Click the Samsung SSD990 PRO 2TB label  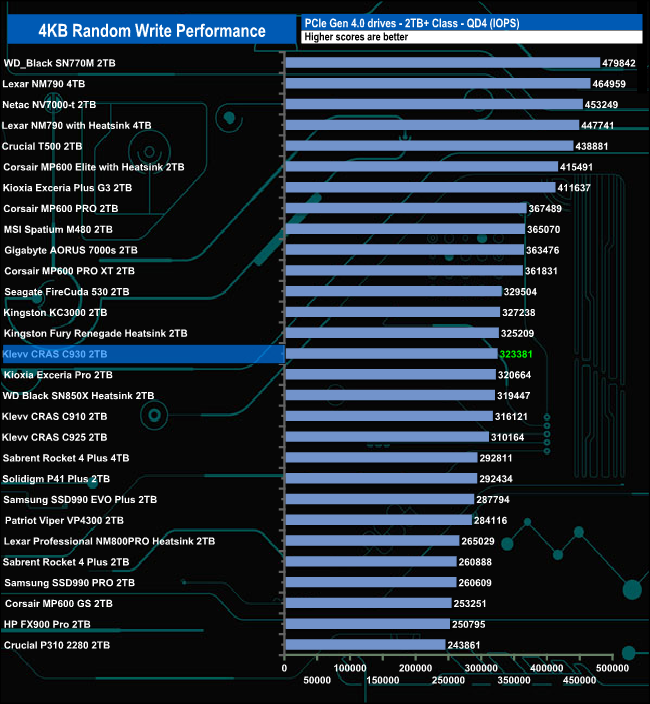click(x=70, y=583)
